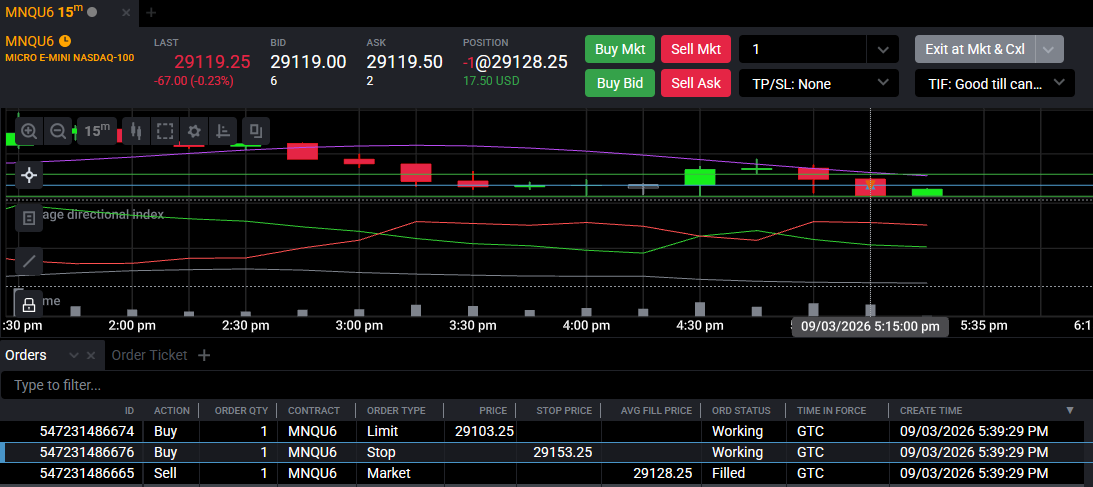Sort by the ORDER QTY column header
Viewport: 1093px width, 487px height.
coord(241,410)
